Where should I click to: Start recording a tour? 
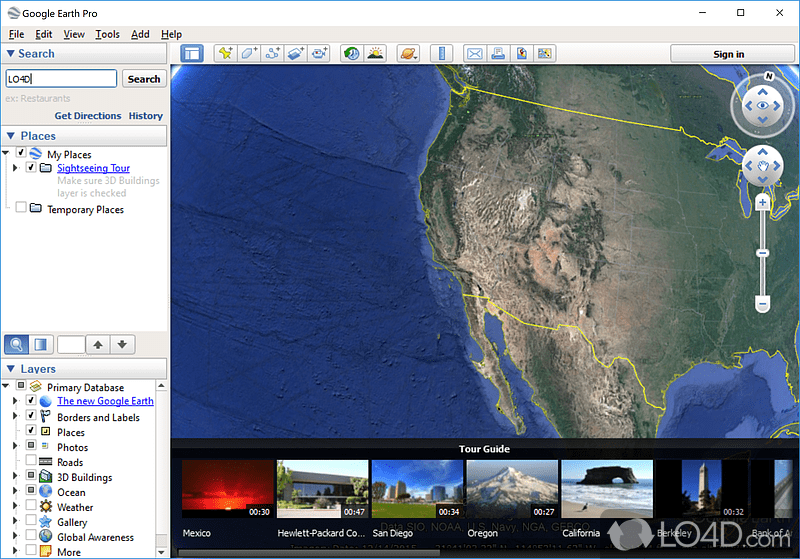tap(319, 54)
